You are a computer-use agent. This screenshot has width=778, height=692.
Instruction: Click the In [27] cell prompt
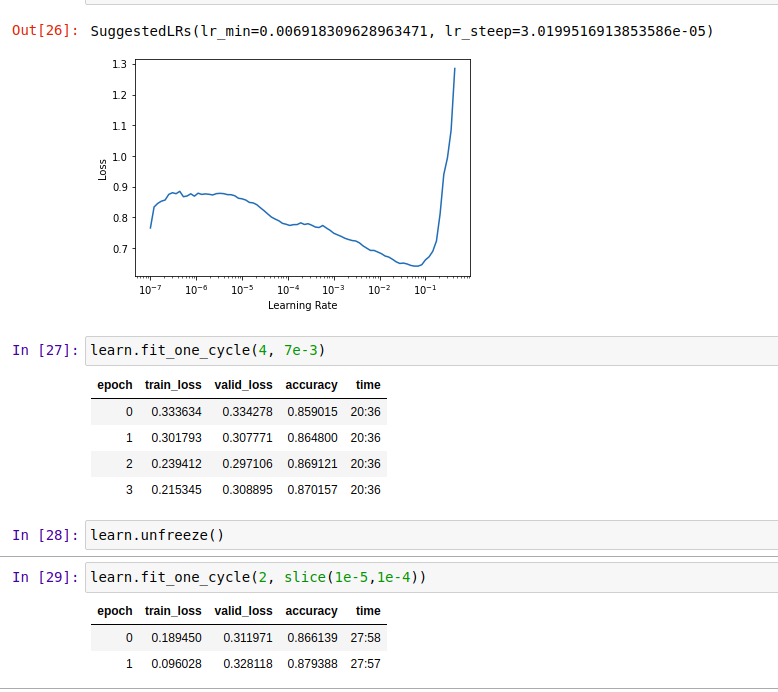point(44,350)
